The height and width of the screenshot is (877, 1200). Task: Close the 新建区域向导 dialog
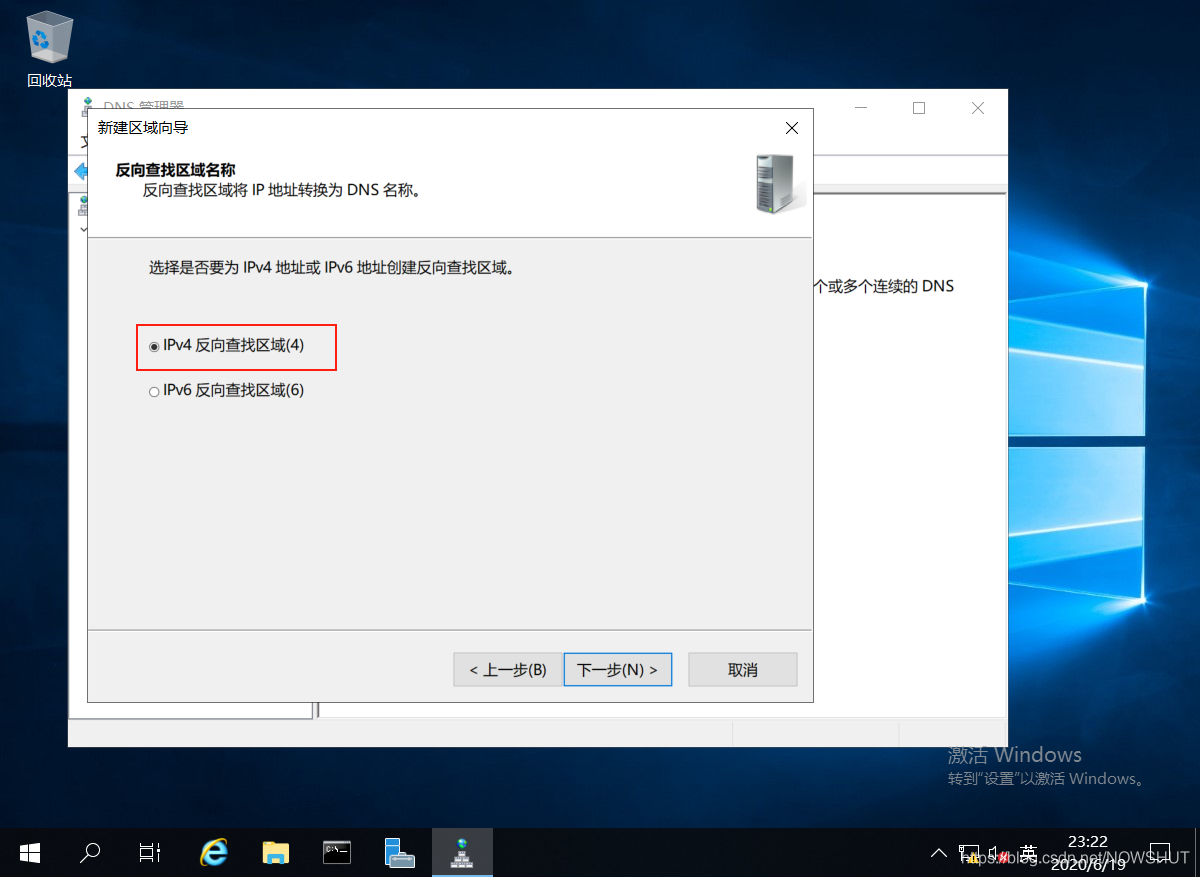(x=791, y=128)
